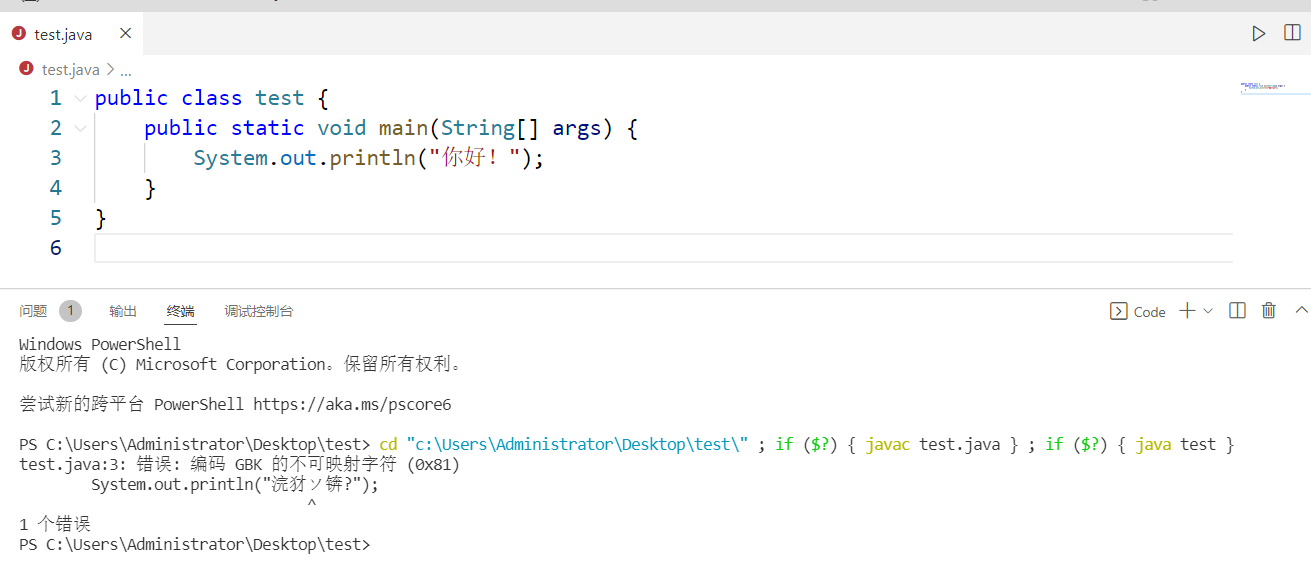The image size is (1311, 571).
Task: Click the breadcrumb ellipsis after test.java
Action: click(x=125, y=70)
